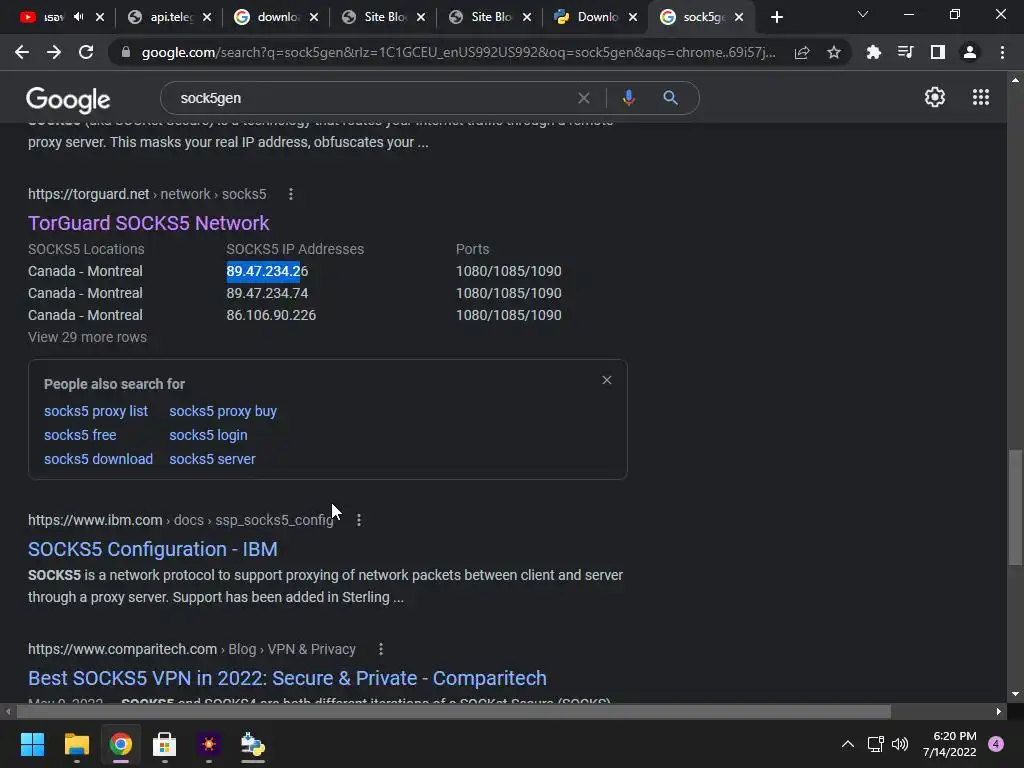Go forward with the browser forward arrow
The image size is (1024, 768).
54,52
